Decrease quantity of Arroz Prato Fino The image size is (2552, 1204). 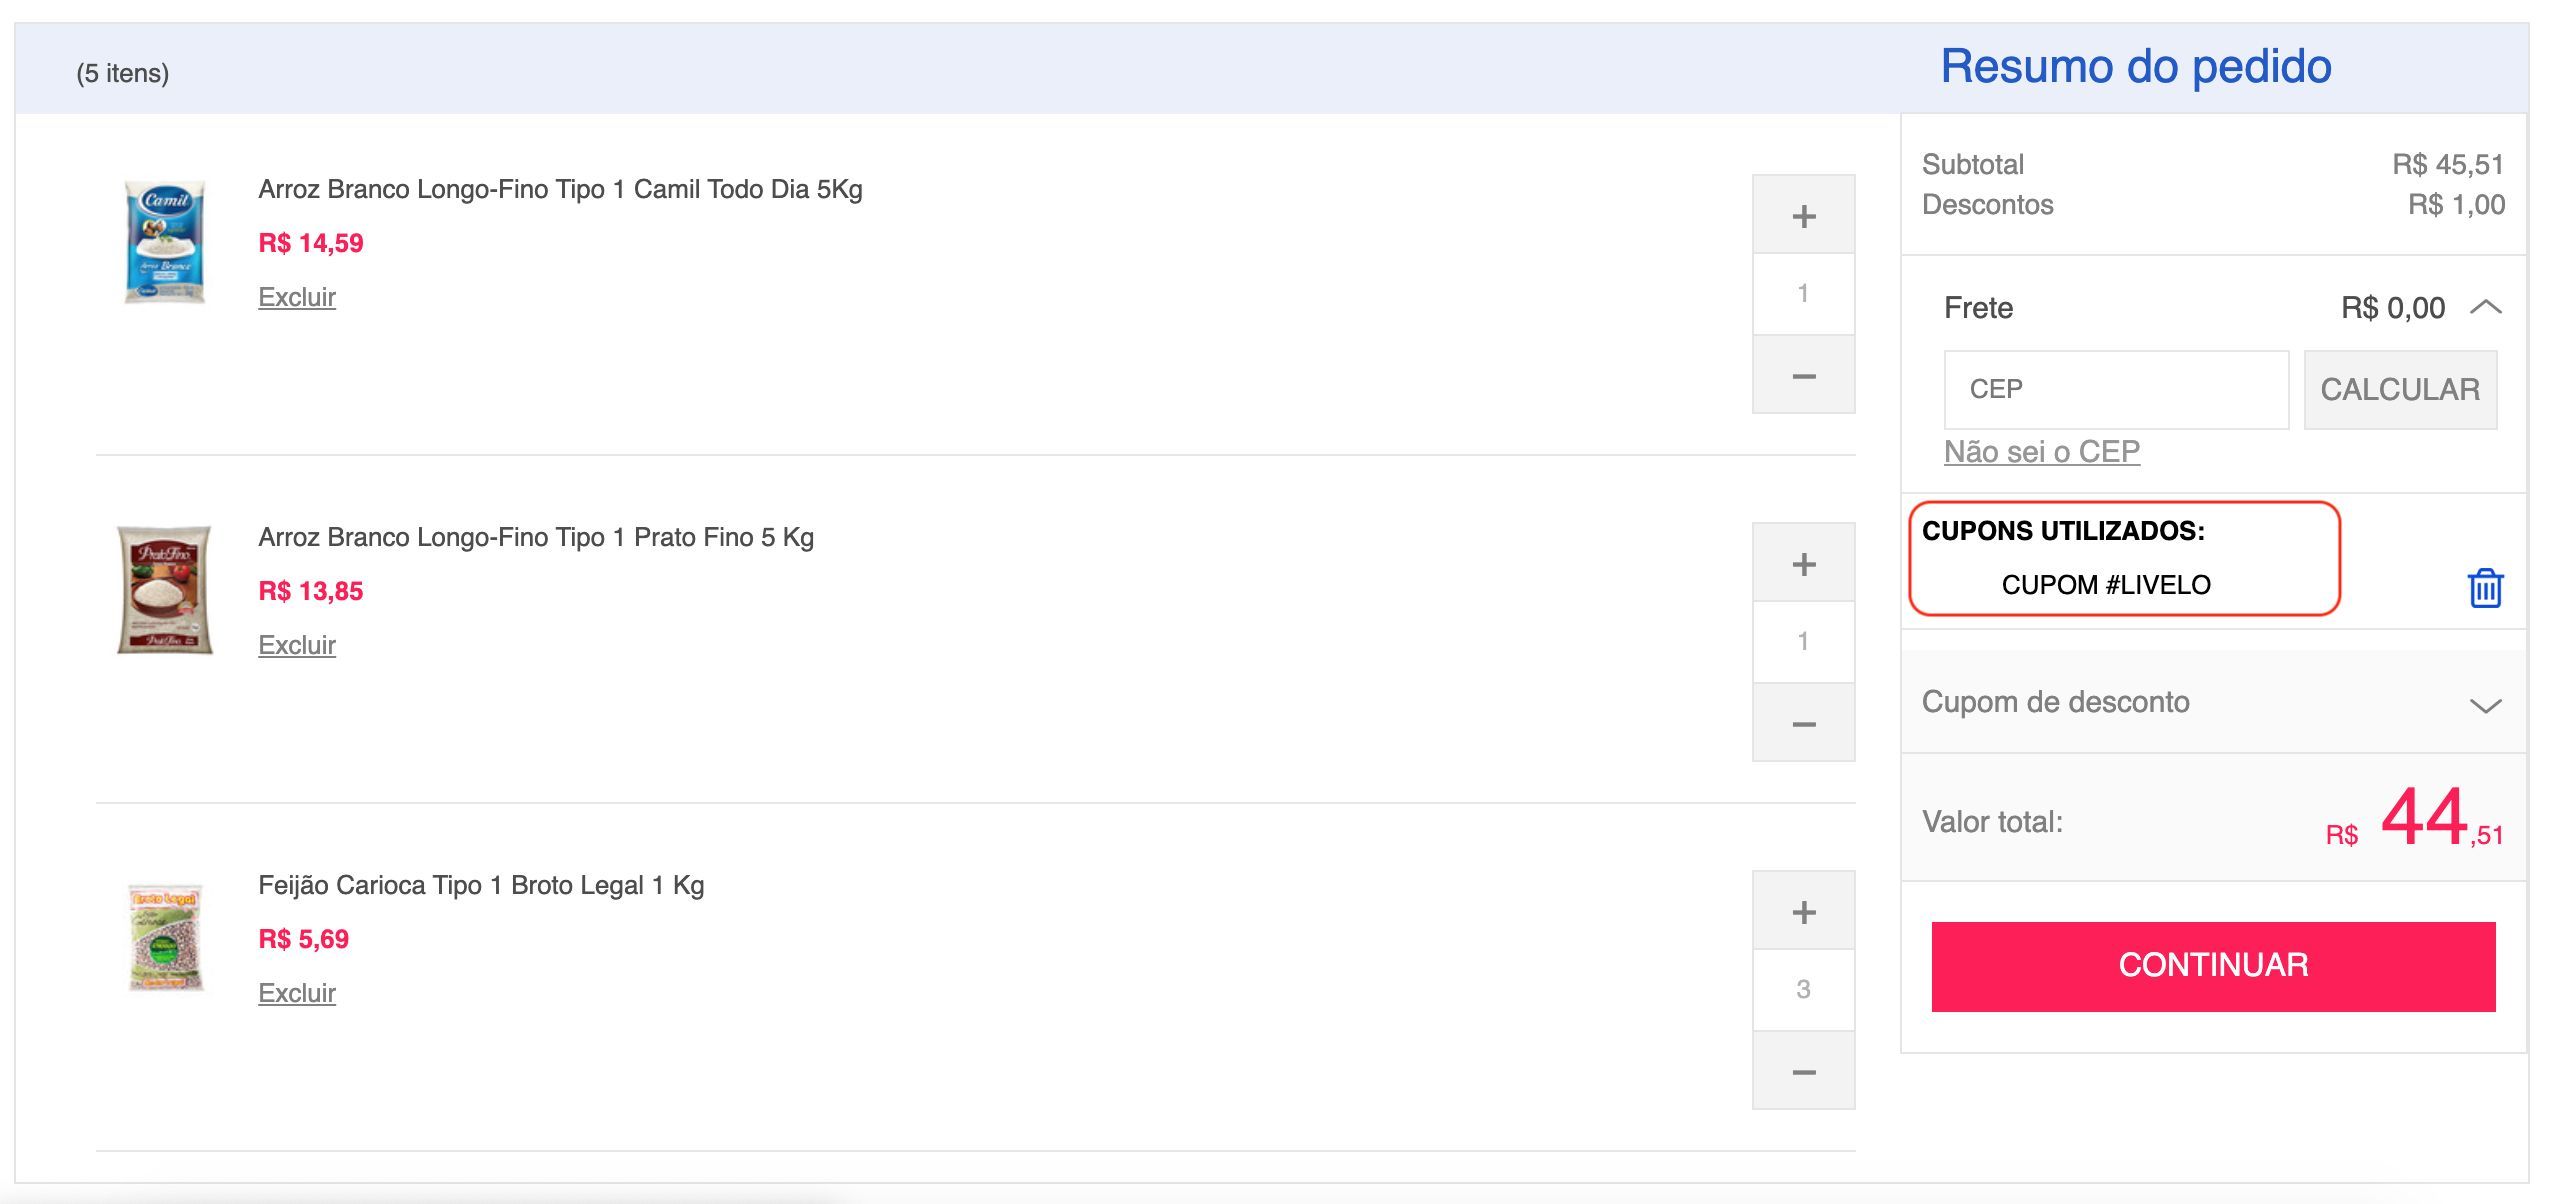tap(1804, 723)
